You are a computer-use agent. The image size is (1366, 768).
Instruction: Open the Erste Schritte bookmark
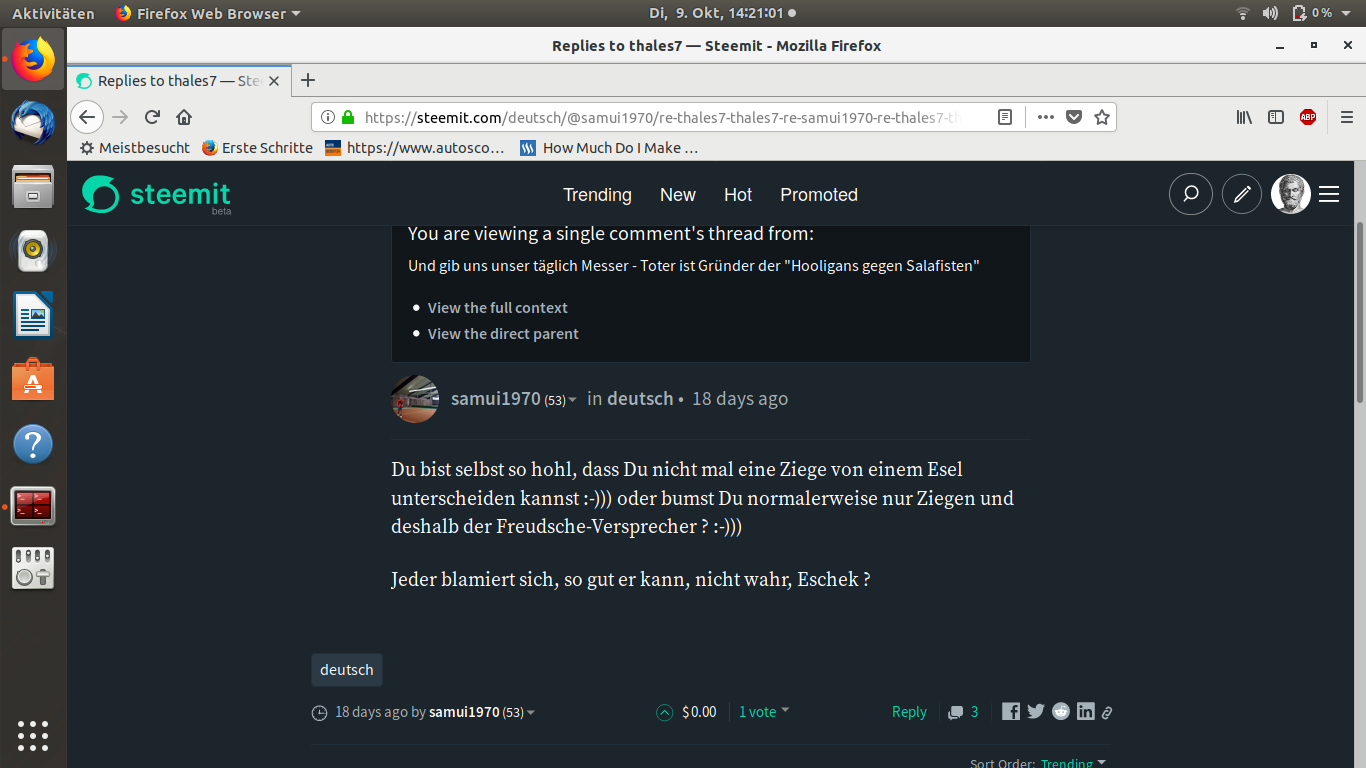(257, 147)
